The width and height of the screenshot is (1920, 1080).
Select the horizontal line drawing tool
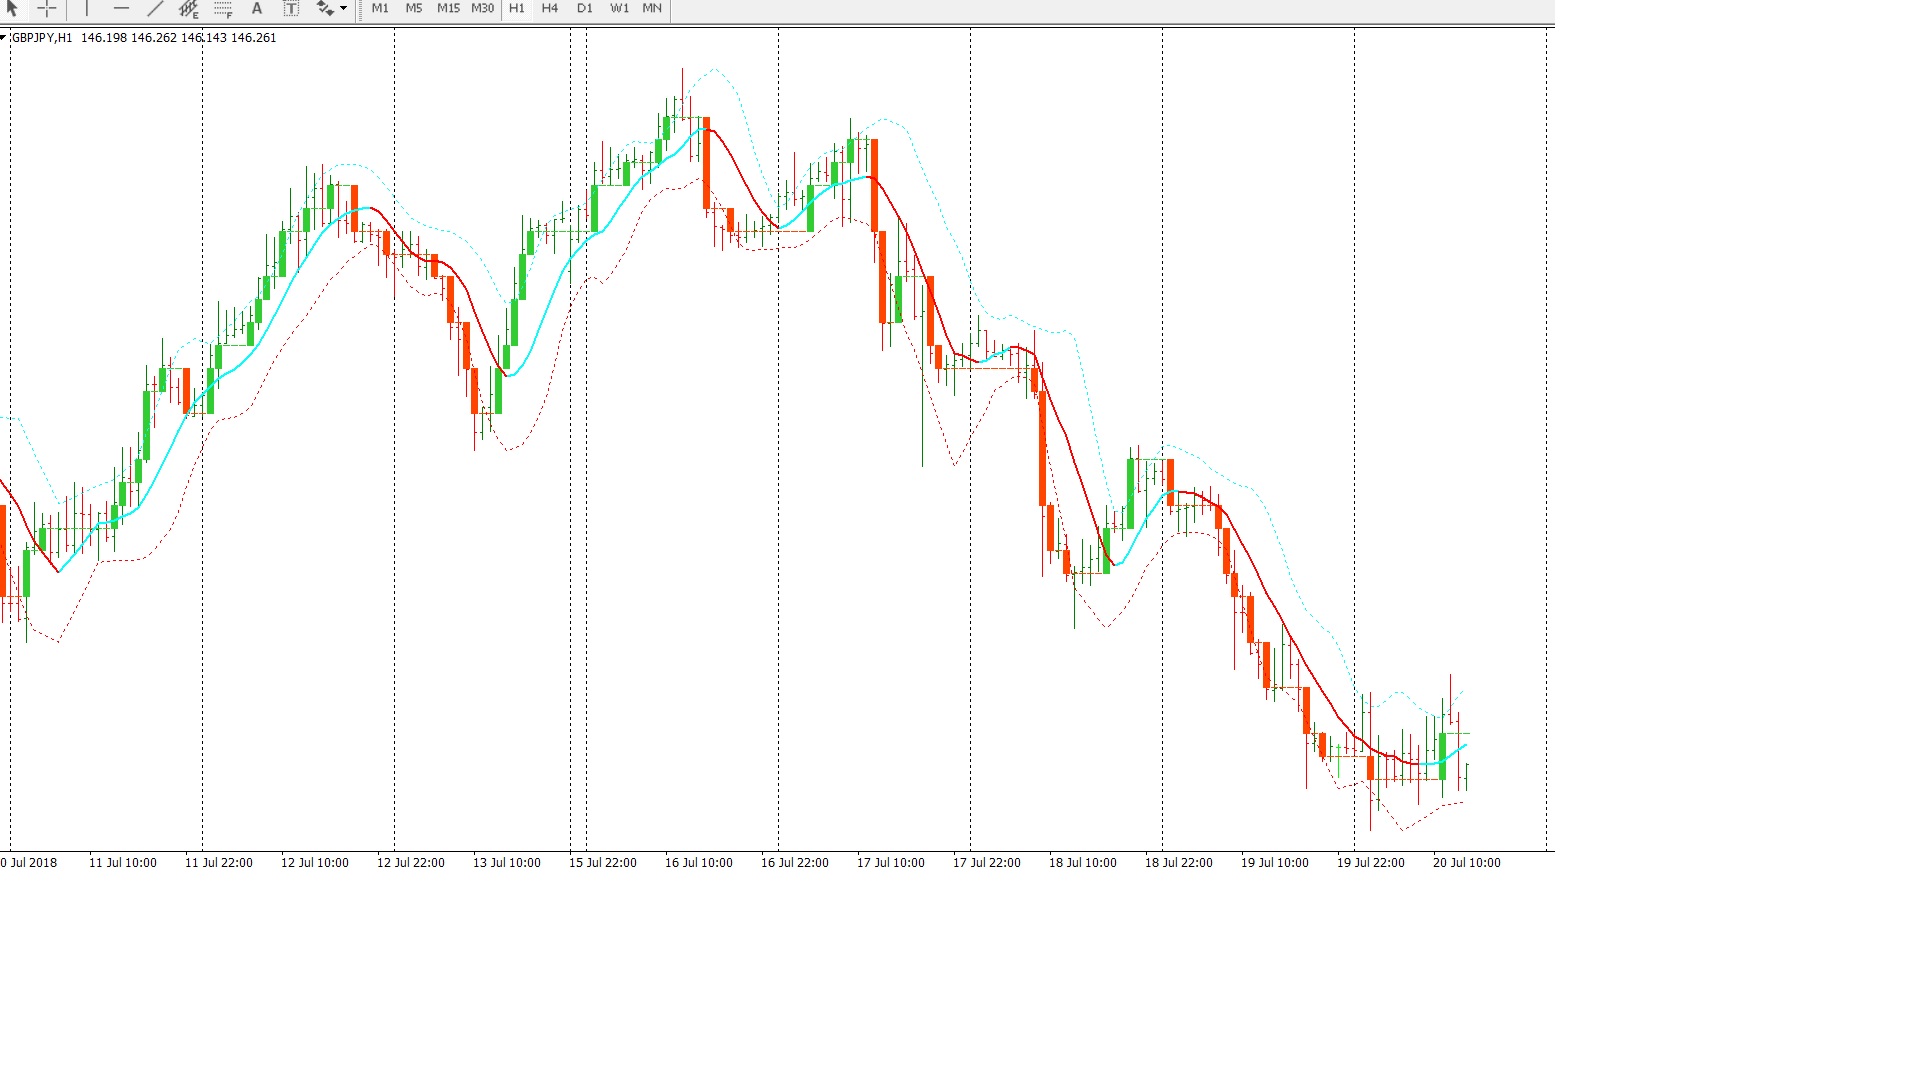121,8
